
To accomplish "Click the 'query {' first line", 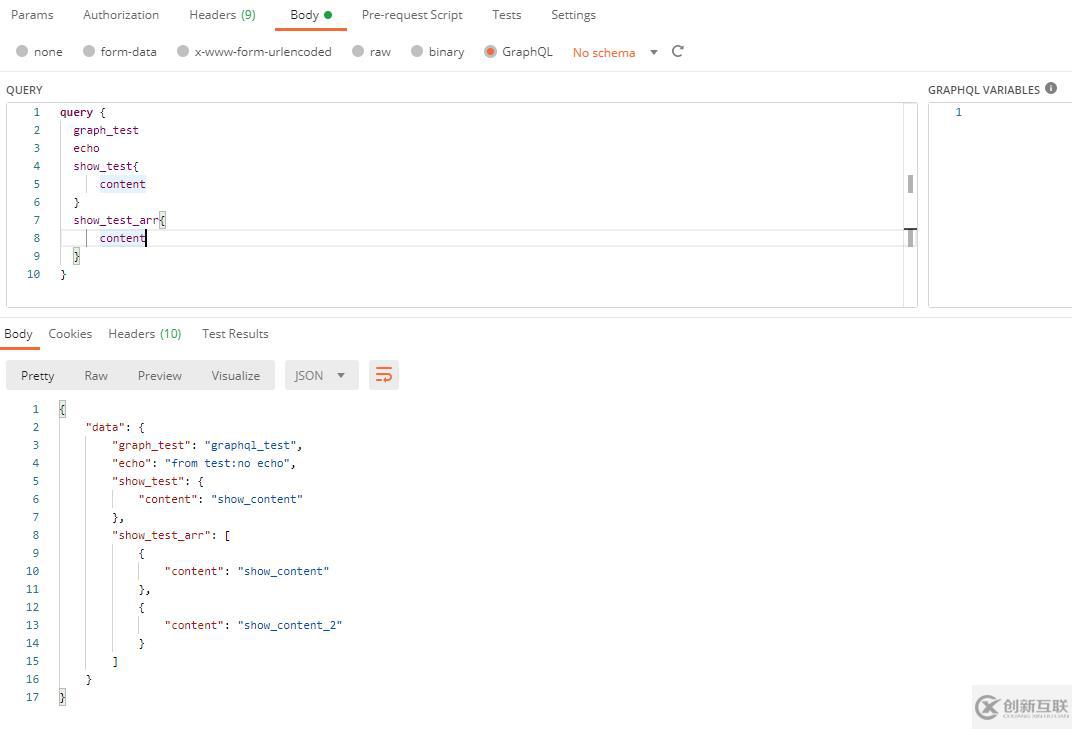I will (x=82, y=112).
